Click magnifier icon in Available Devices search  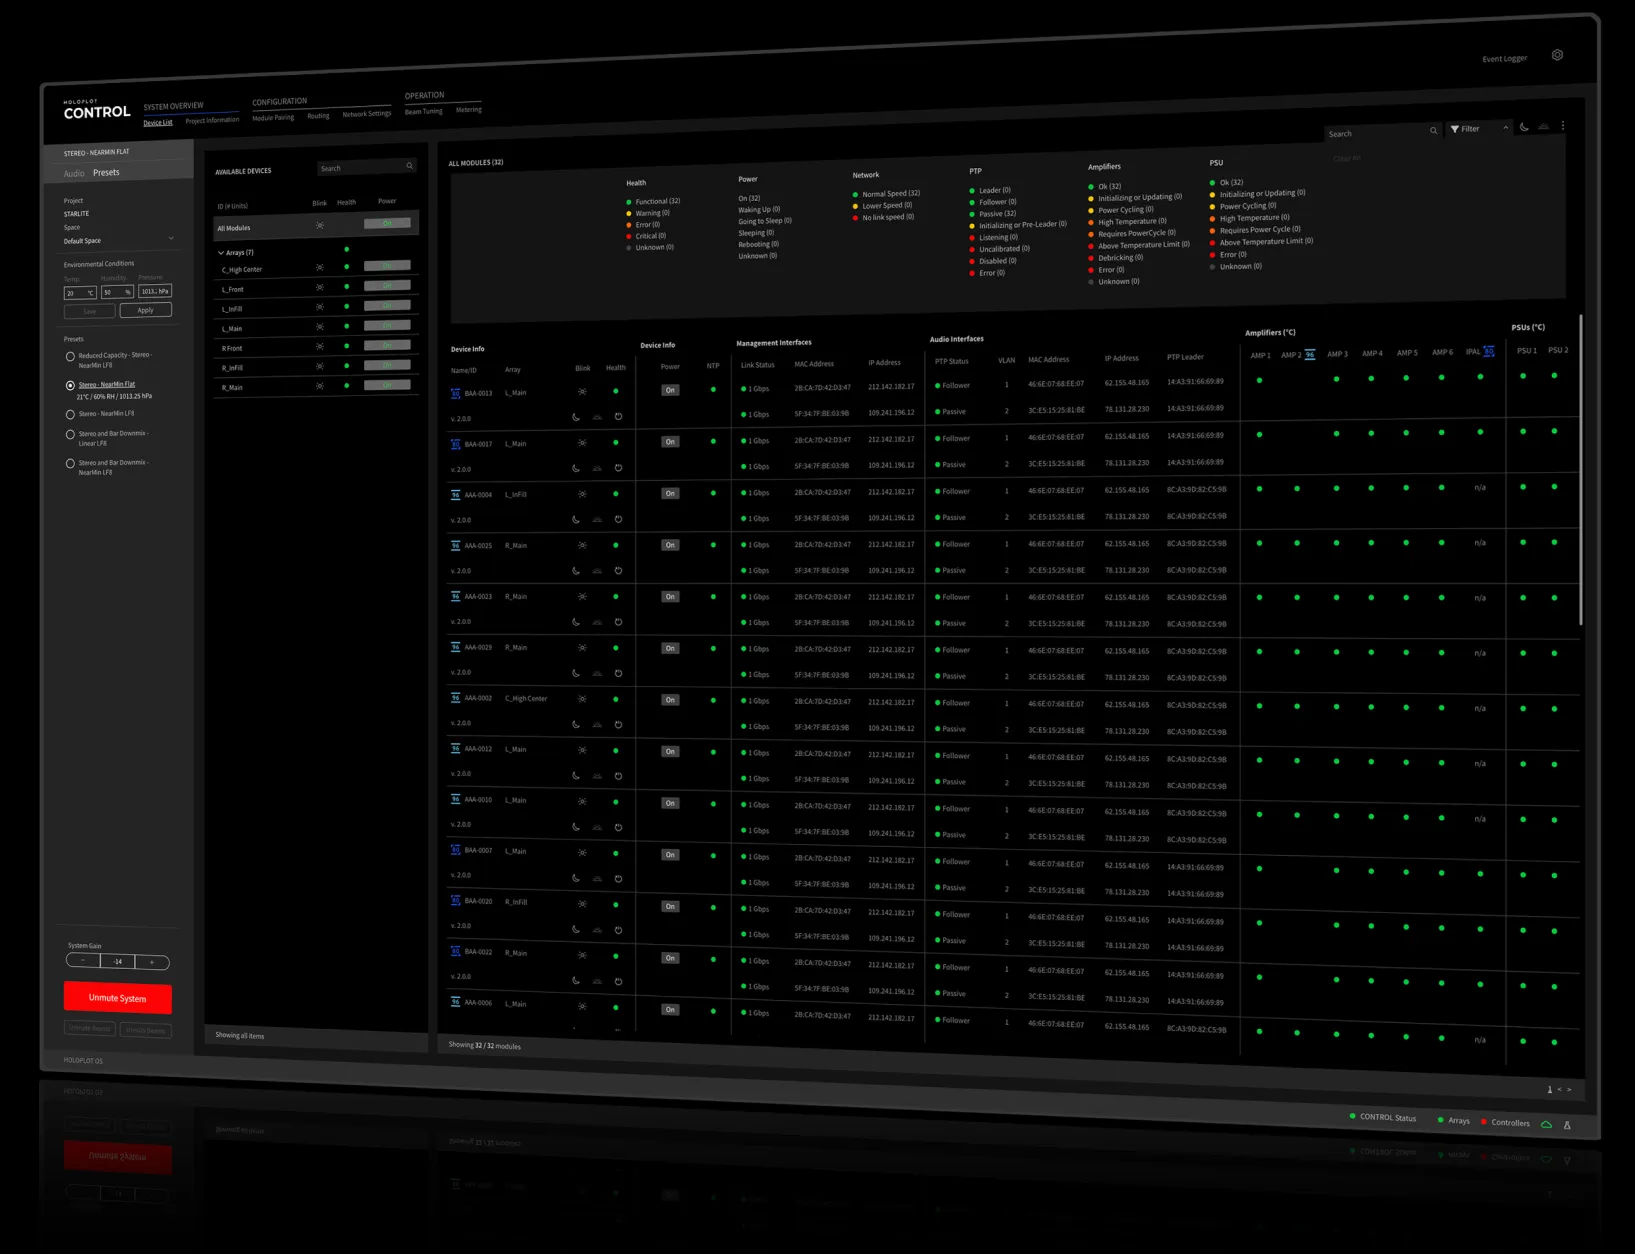[409, 166]
